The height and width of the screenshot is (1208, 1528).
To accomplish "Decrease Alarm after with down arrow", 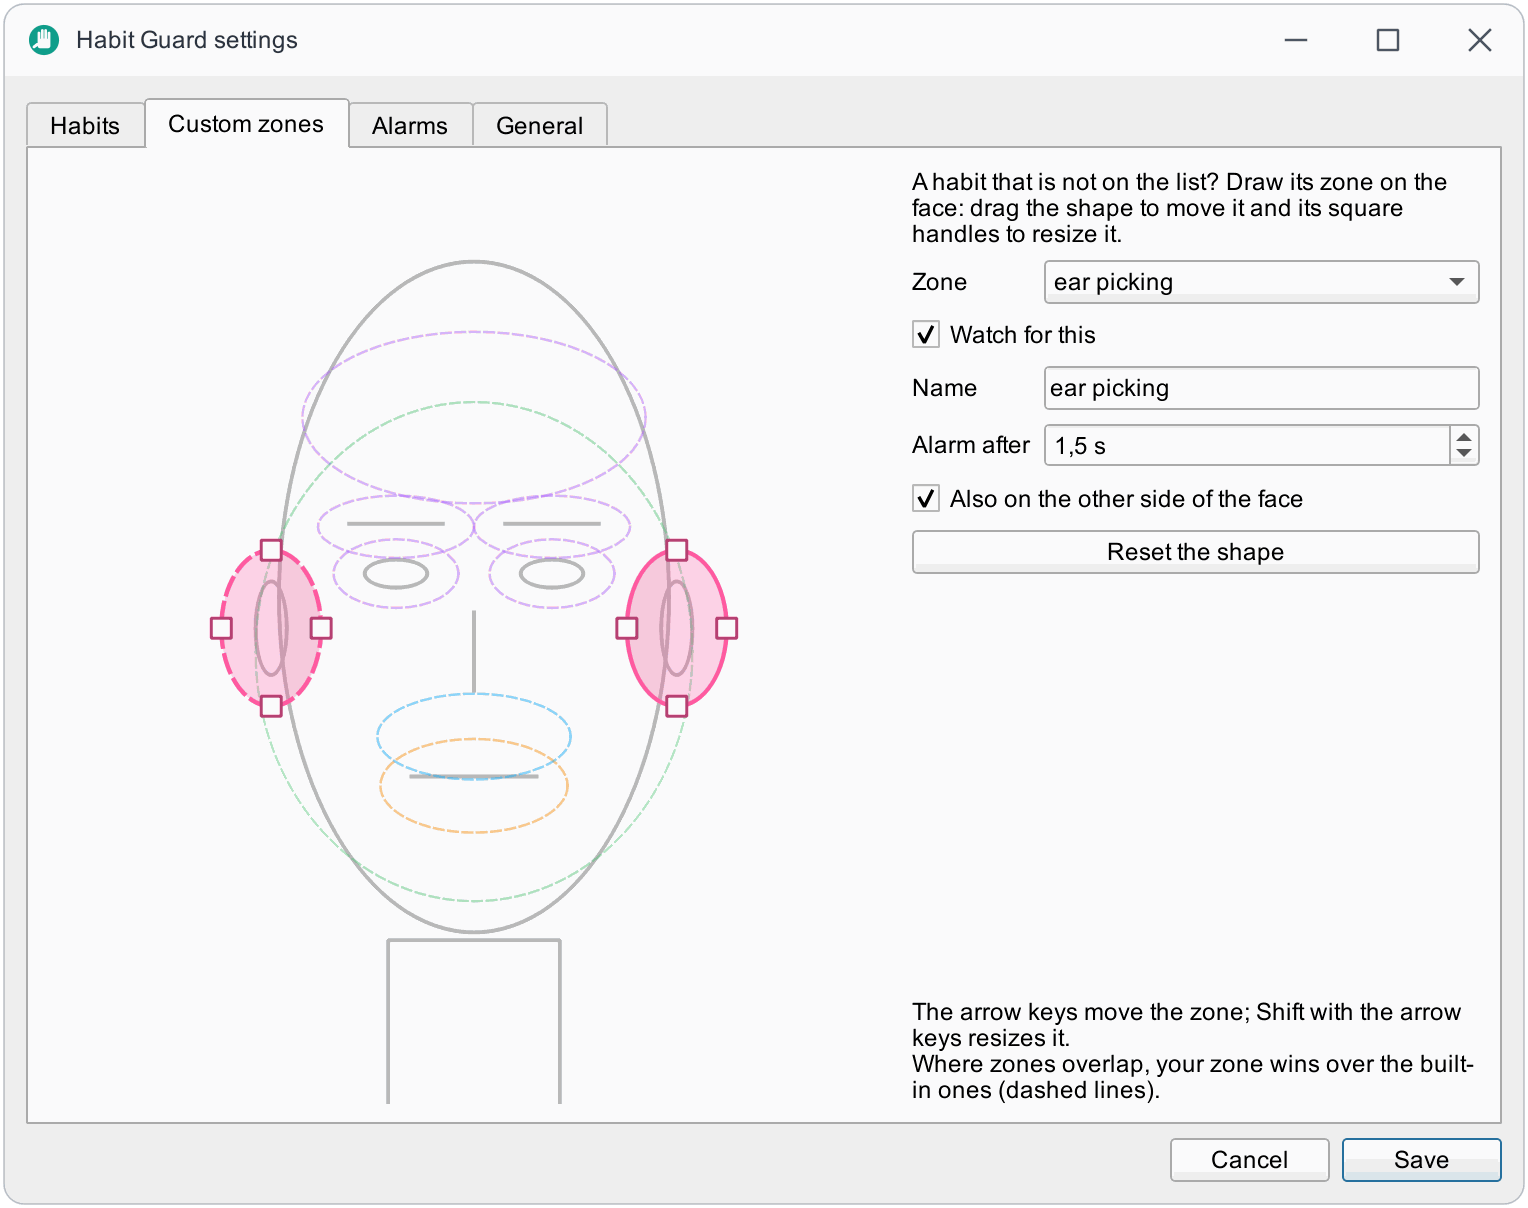I will [1464, 454].
